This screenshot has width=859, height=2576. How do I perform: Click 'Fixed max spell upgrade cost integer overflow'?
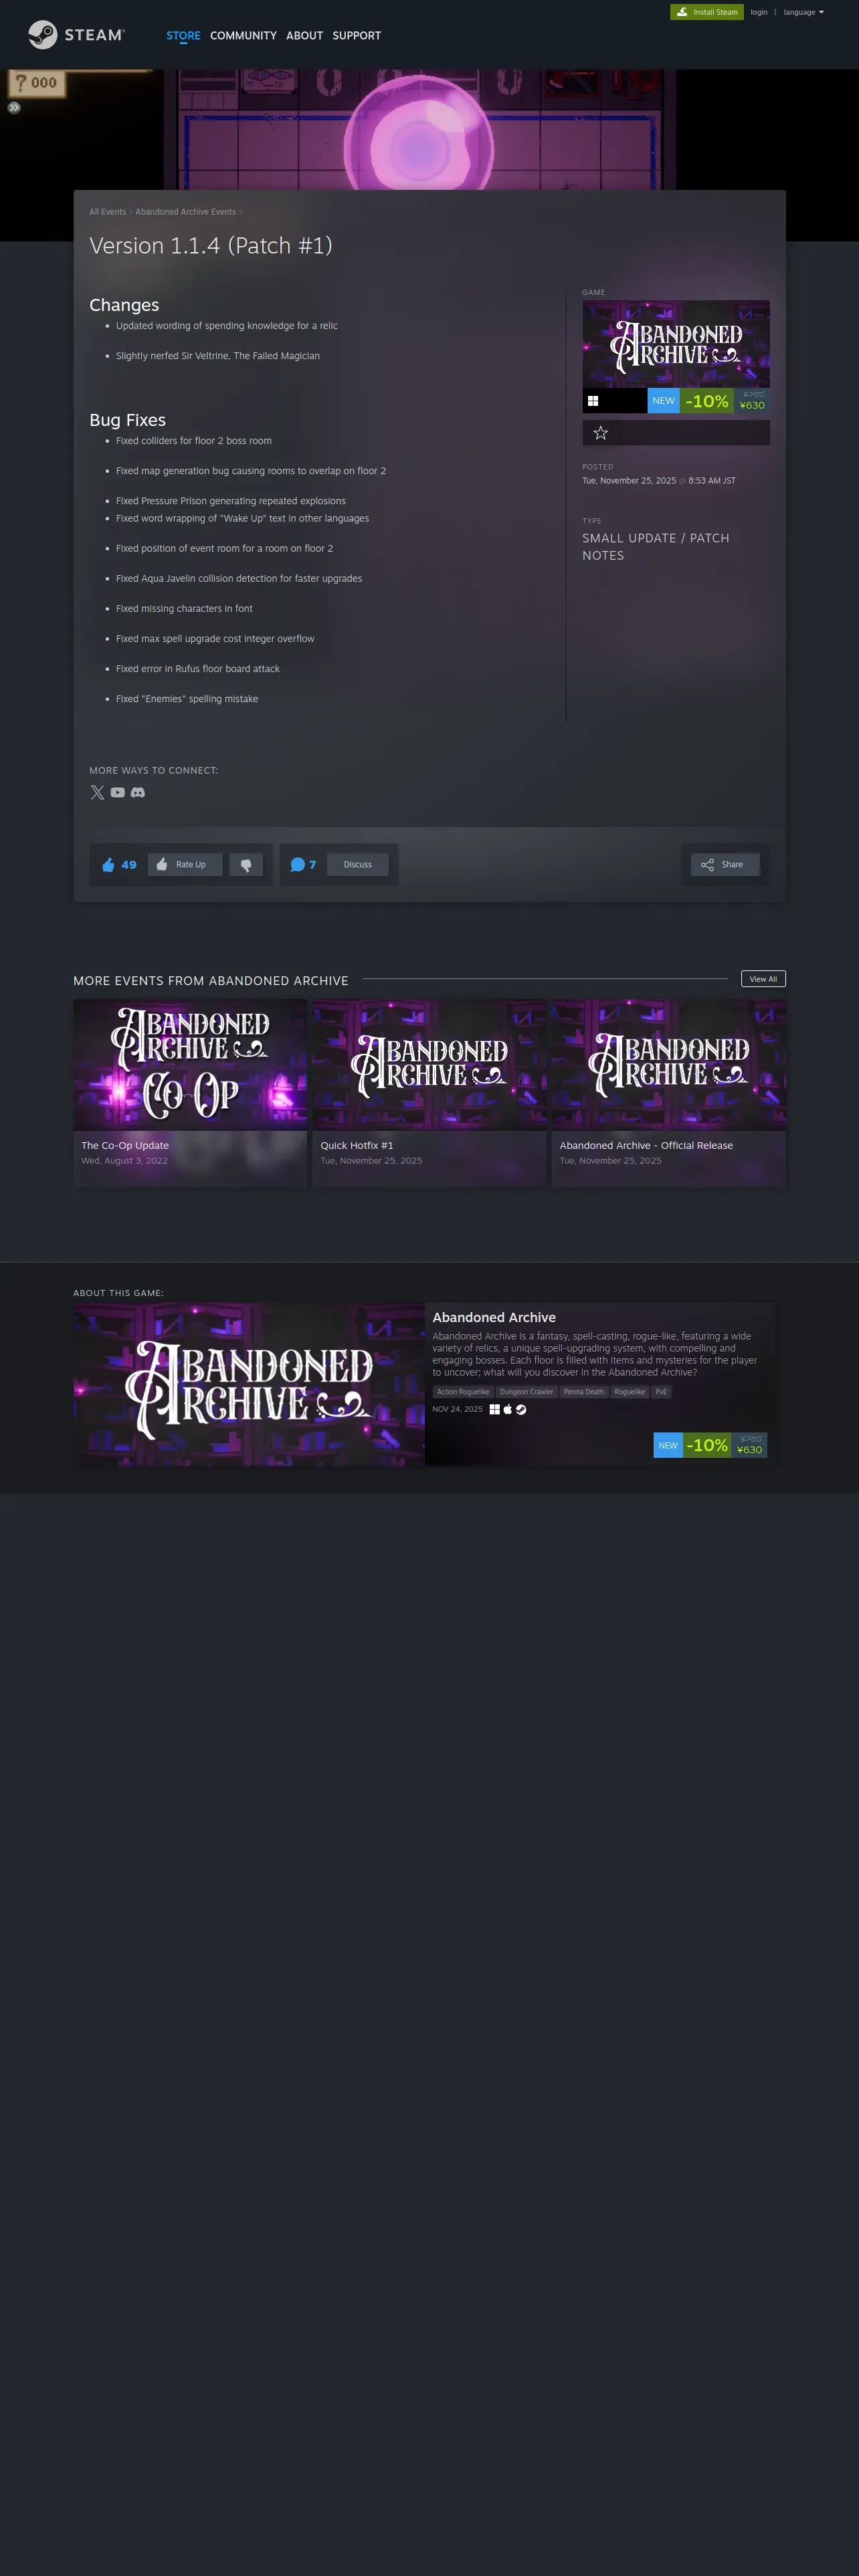(215, 639)
